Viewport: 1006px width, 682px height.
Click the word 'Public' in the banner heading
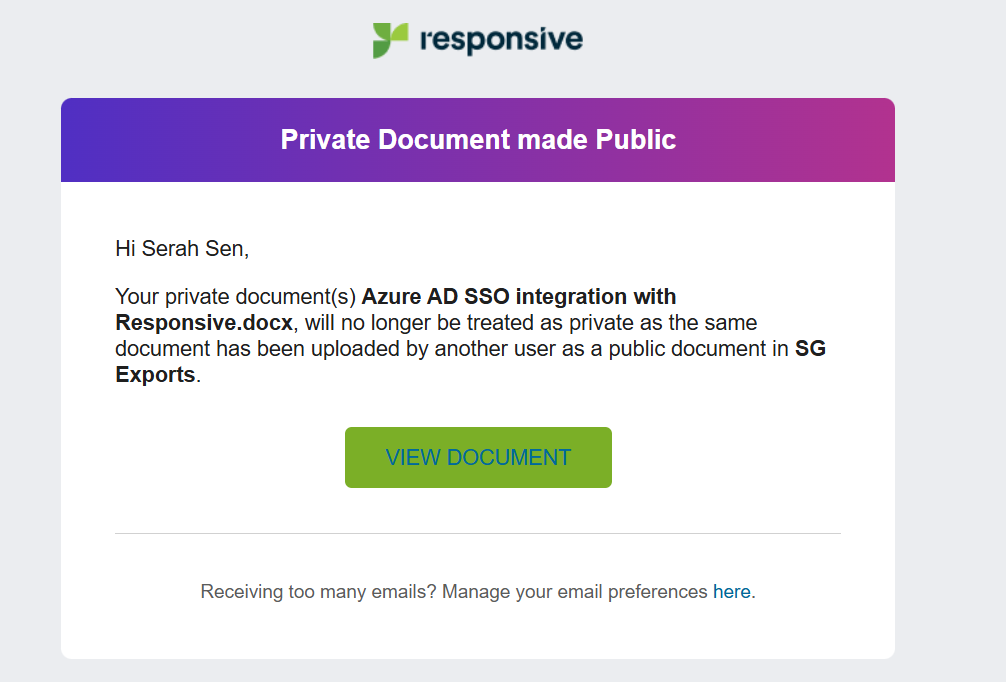[x=636, y=140]
